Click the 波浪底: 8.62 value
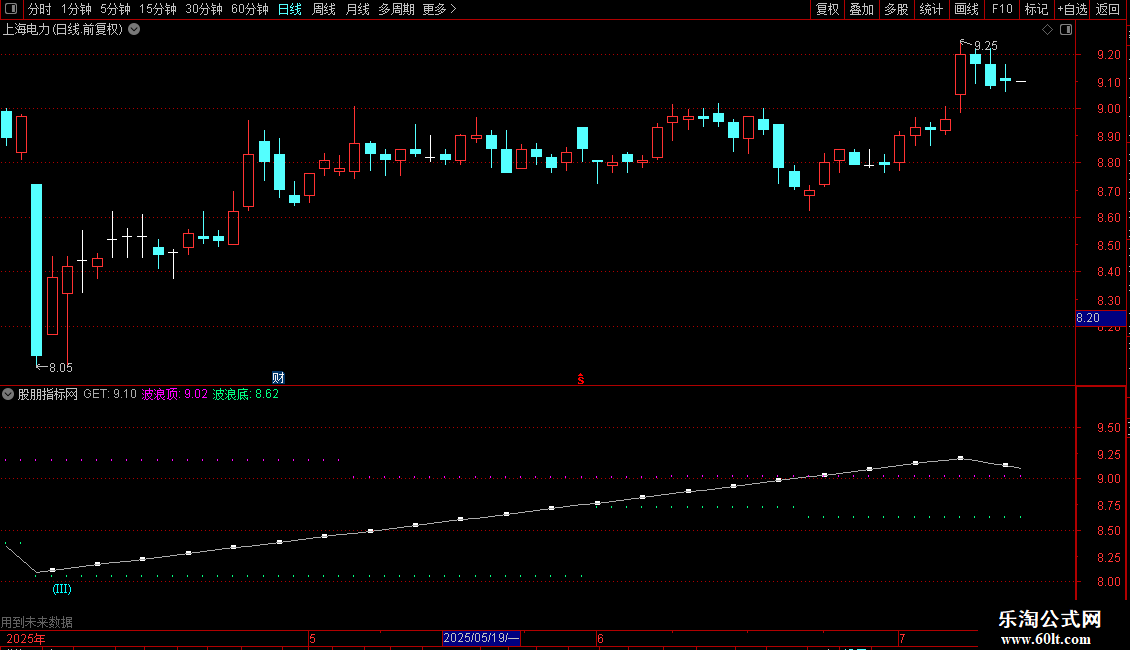 click(x=245, y=394)
